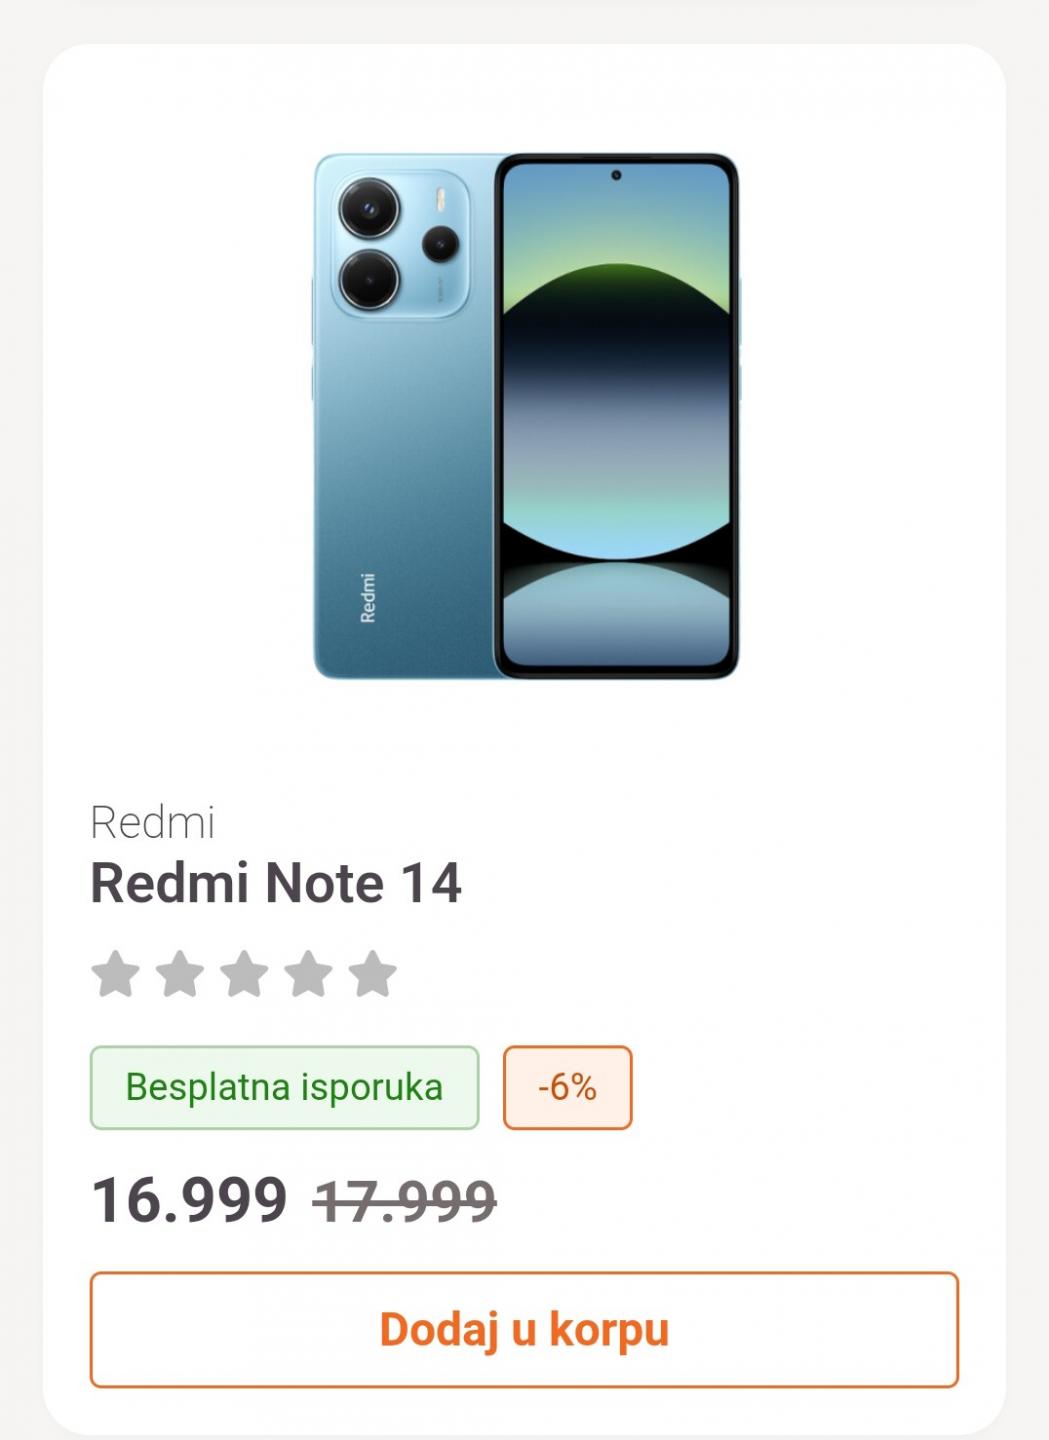
Task: Click the grey Redmi brand label
Action: click(x=152, y=823)
